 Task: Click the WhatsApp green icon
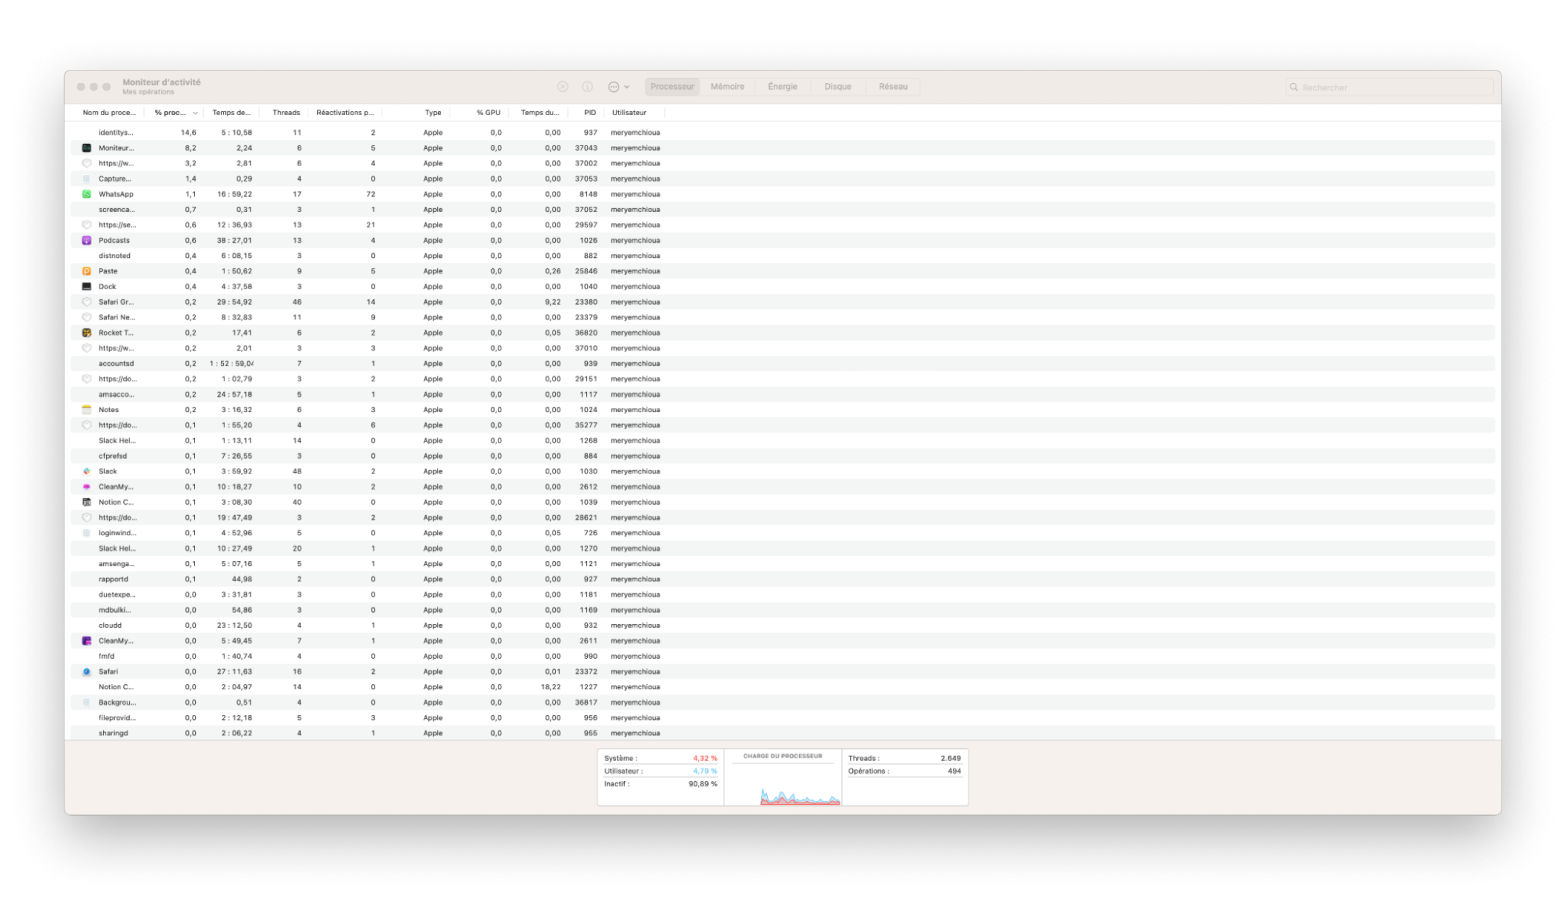tap(87, 194)
